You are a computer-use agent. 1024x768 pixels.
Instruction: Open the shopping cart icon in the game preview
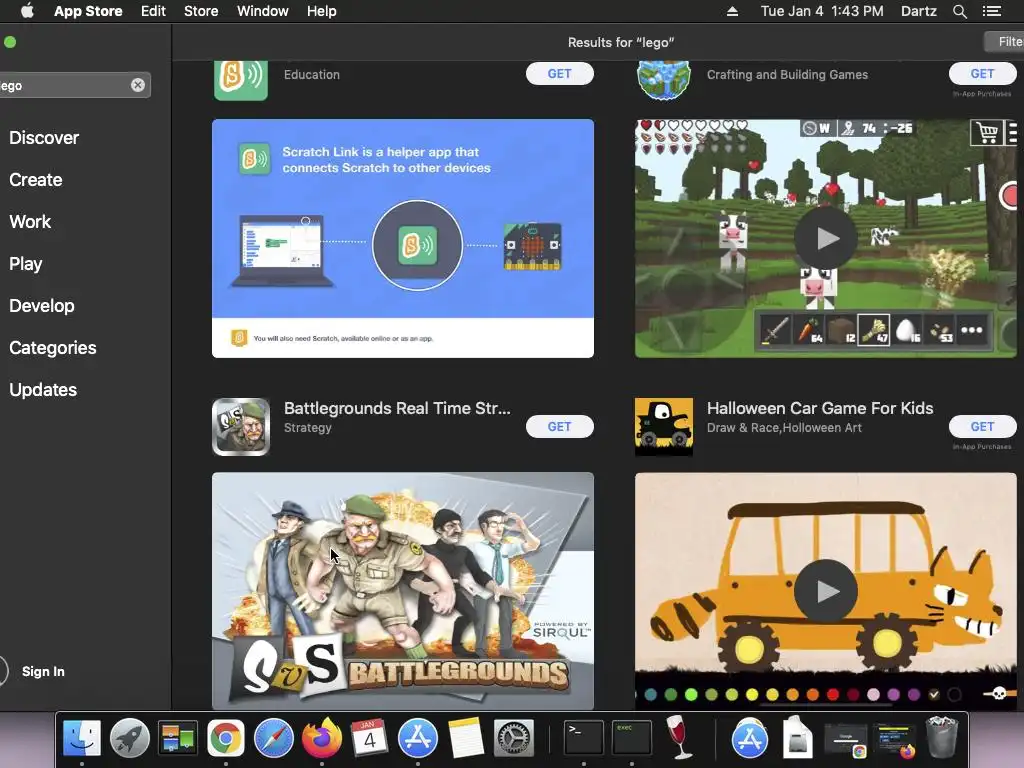[x=987, y=132]
